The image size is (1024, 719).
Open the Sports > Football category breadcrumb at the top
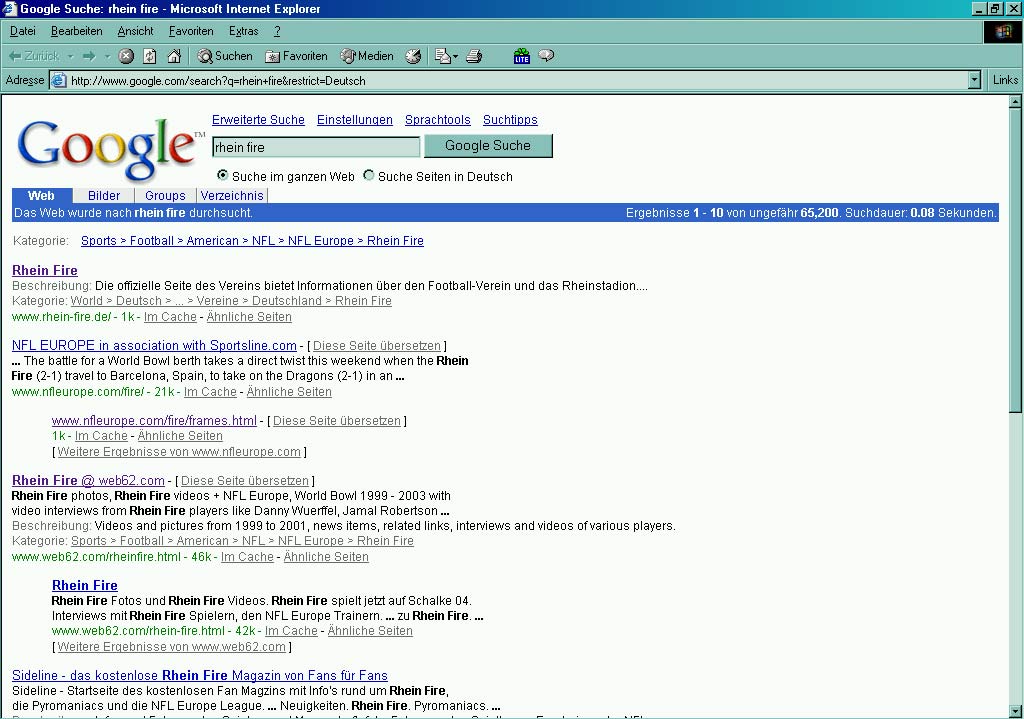coord(252,240)
